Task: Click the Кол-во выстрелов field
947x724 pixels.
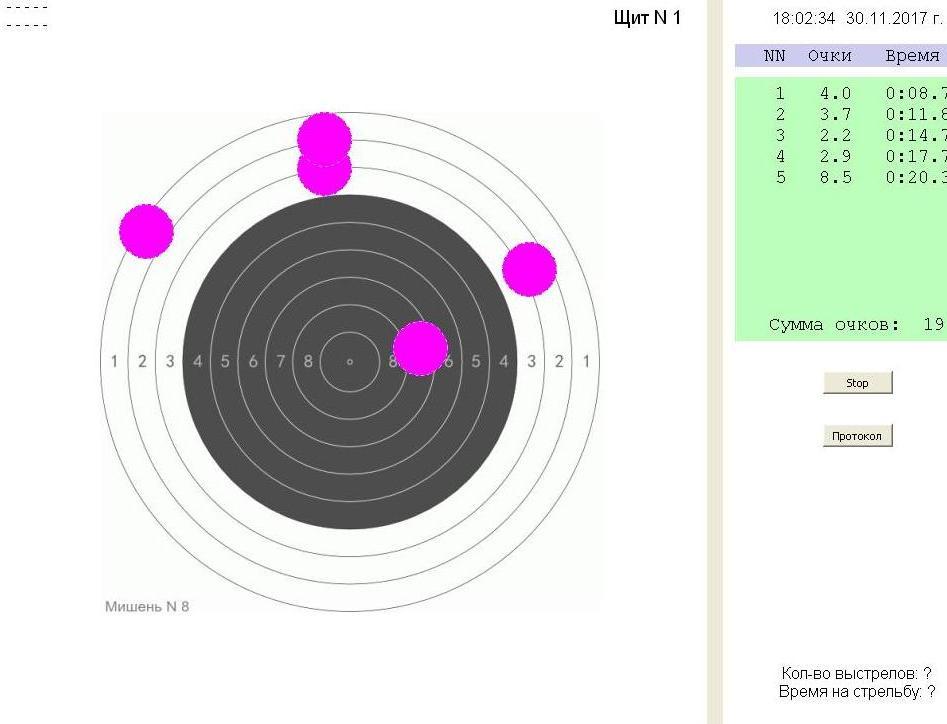Action: tap(856, 674)
